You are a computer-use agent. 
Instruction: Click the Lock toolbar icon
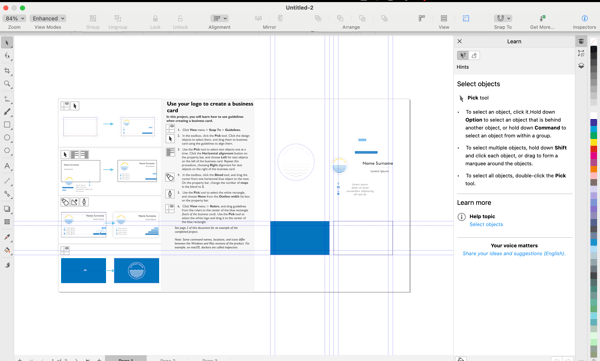click(x=155, y=18)
